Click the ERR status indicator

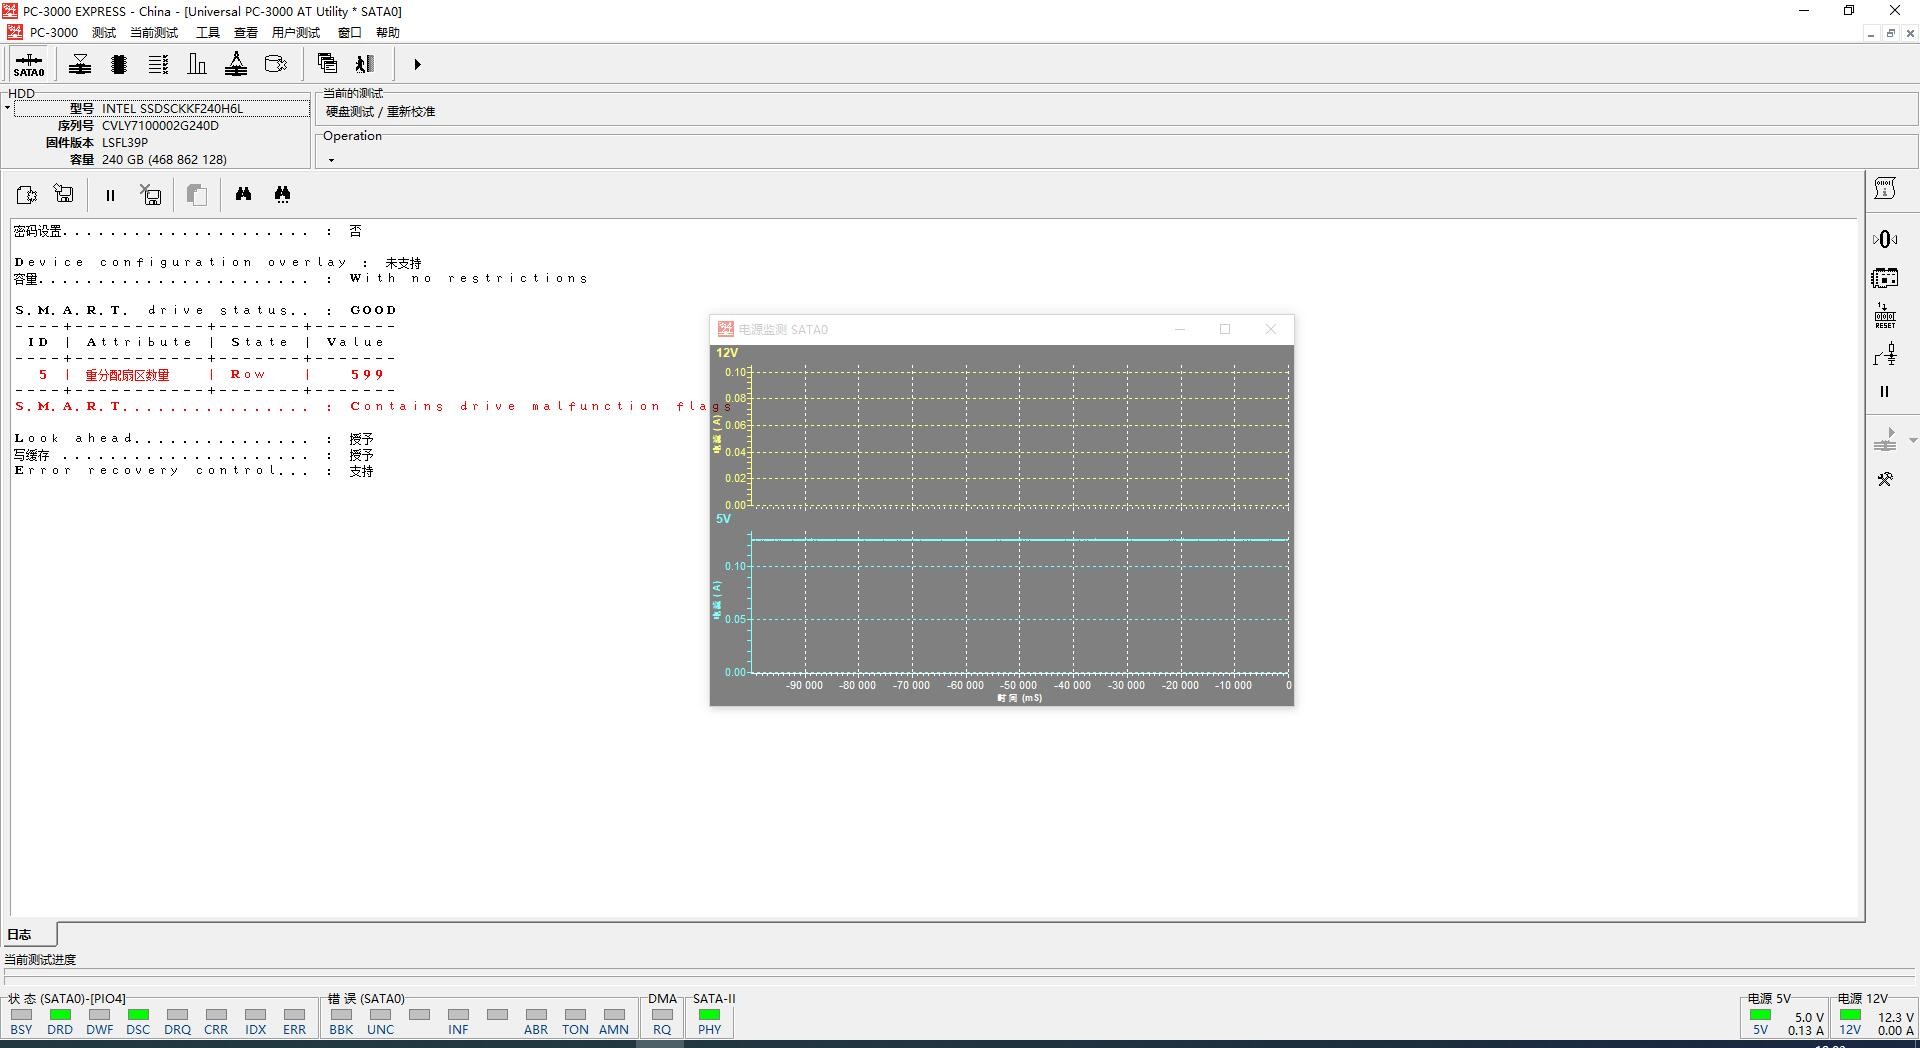tap(294, 1021)
